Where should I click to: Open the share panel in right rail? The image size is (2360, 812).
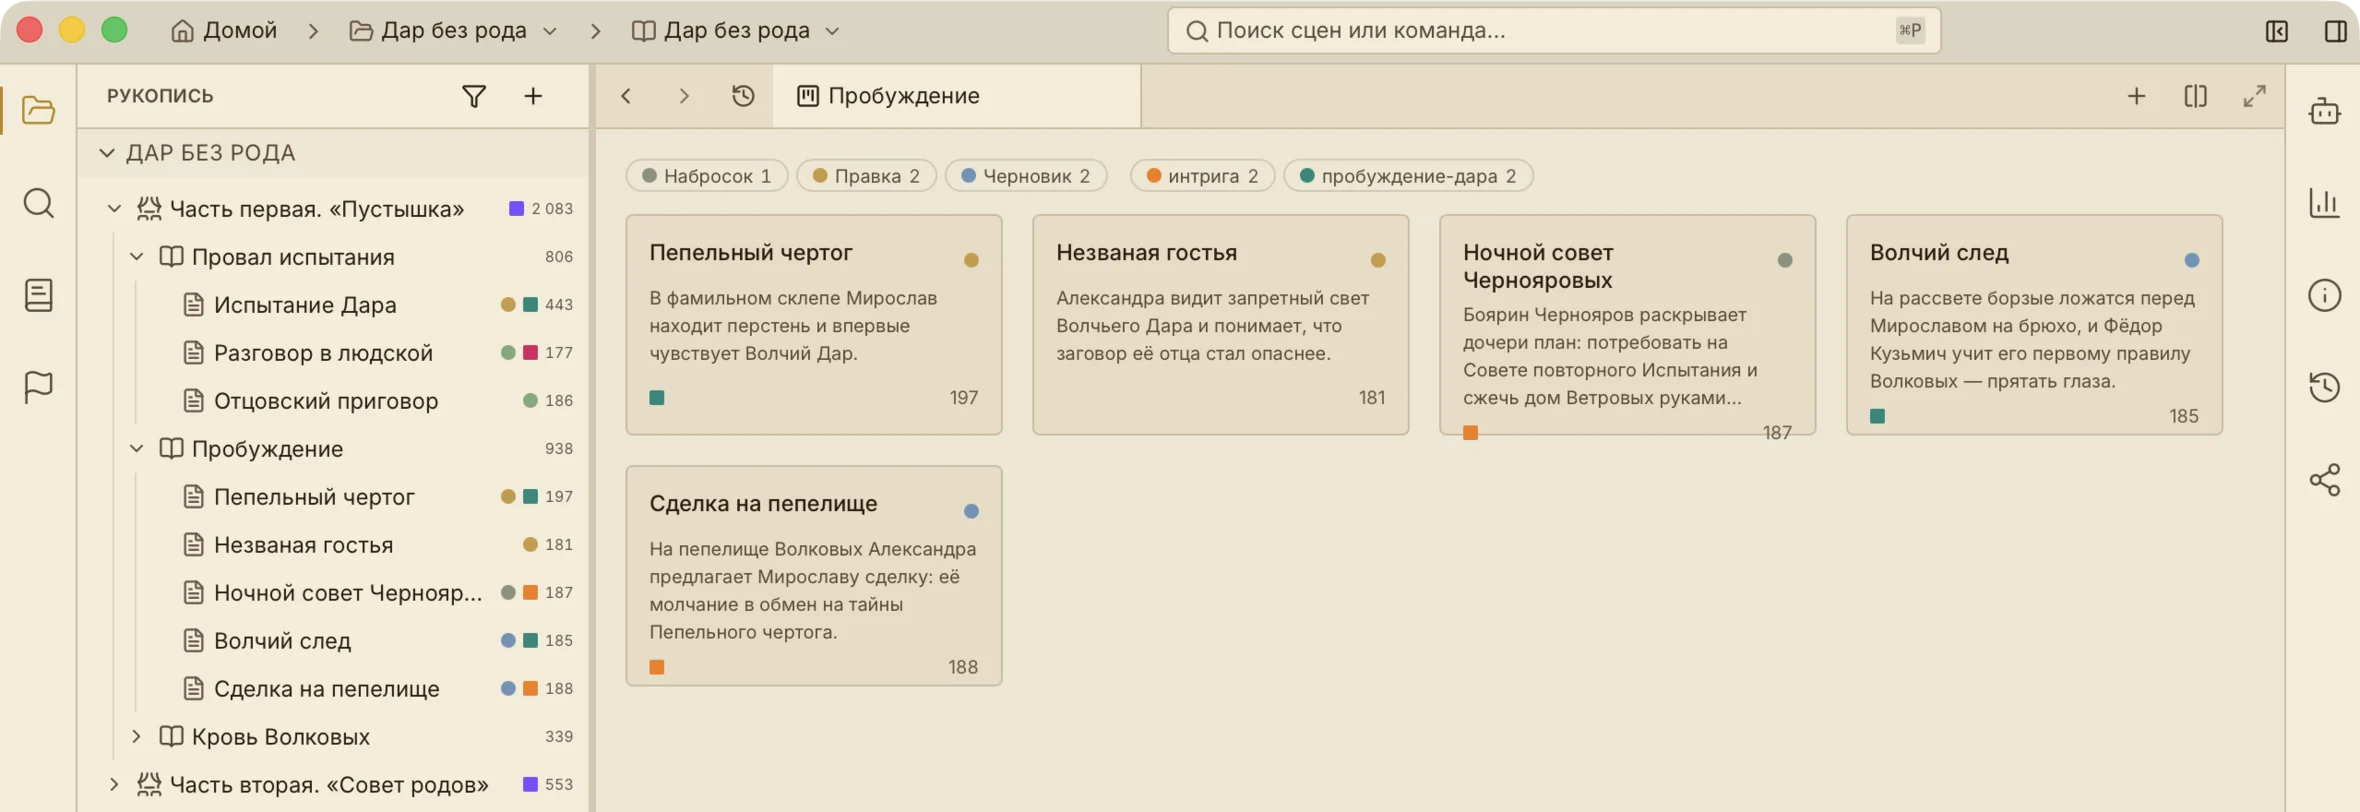[x=2324, y=480]
